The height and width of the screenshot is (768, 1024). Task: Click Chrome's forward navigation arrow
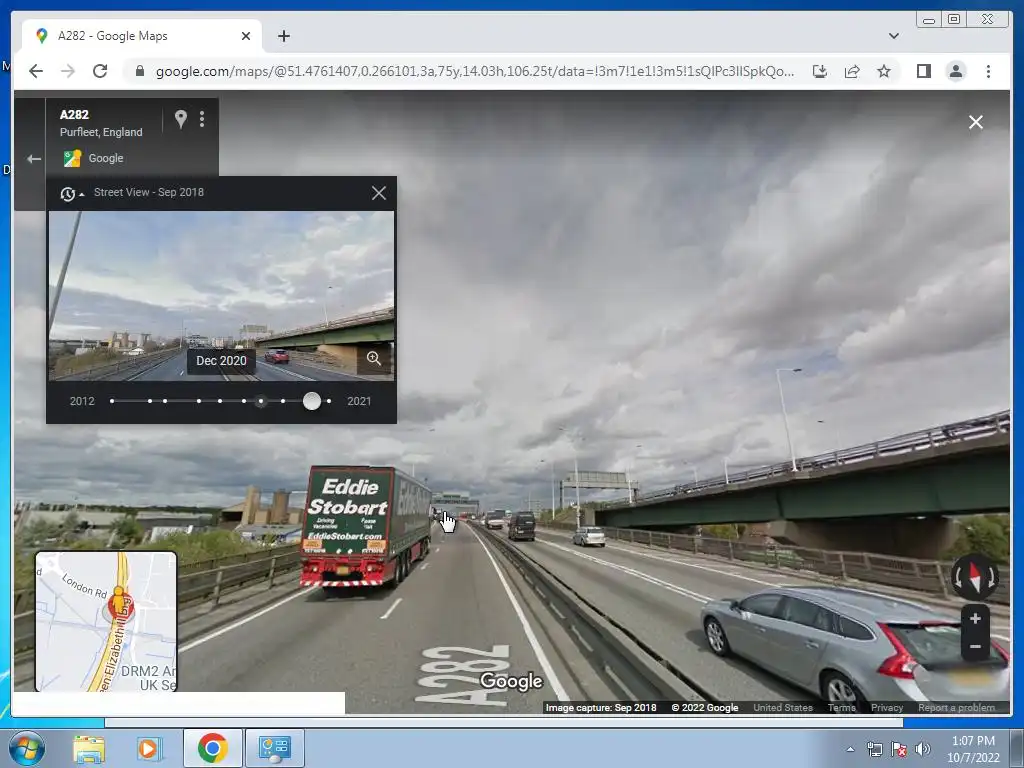pos(68,71)
